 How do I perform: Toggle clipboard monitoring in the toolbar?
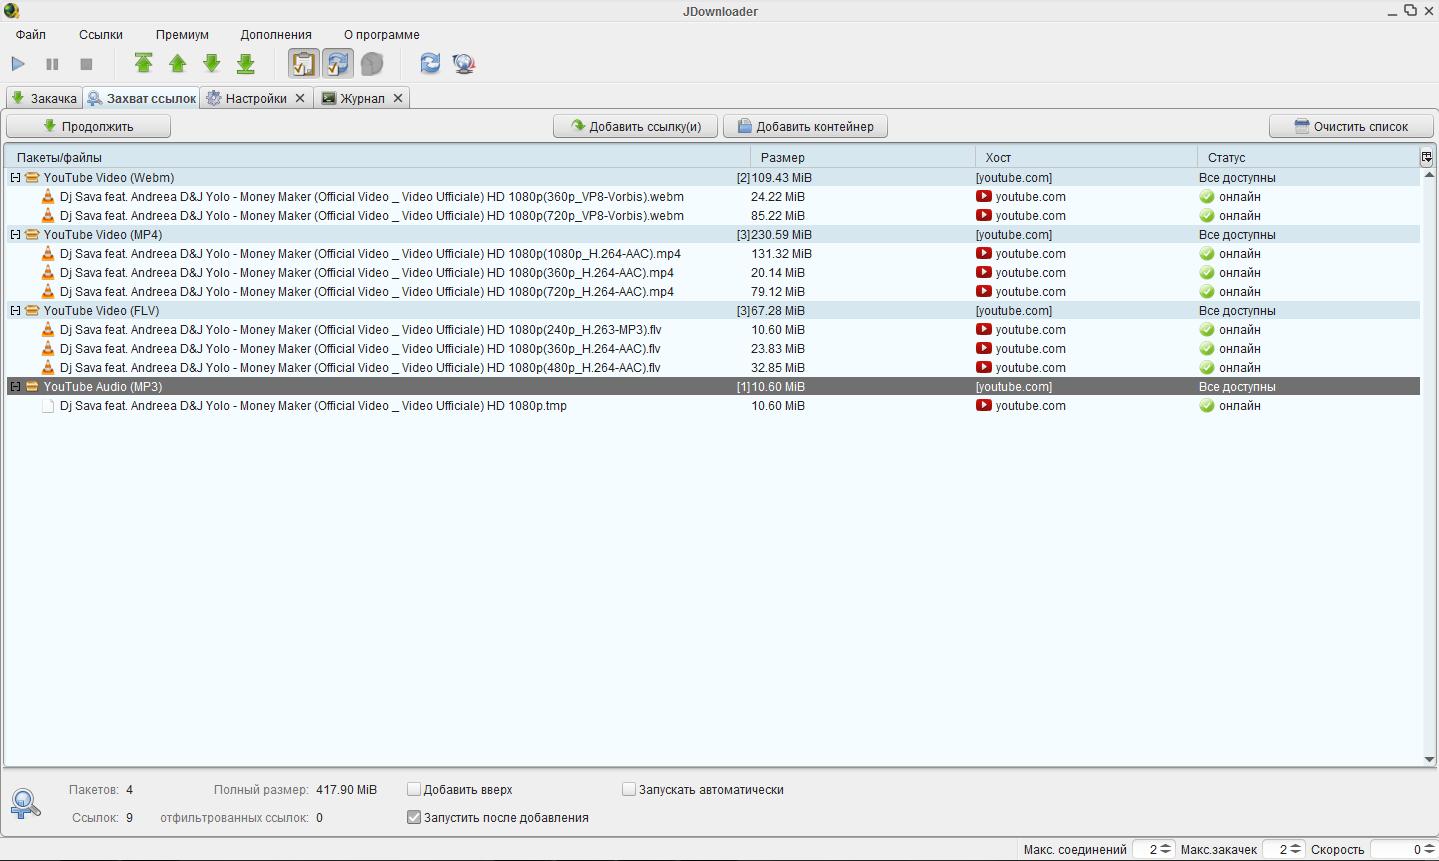point(303,64)
